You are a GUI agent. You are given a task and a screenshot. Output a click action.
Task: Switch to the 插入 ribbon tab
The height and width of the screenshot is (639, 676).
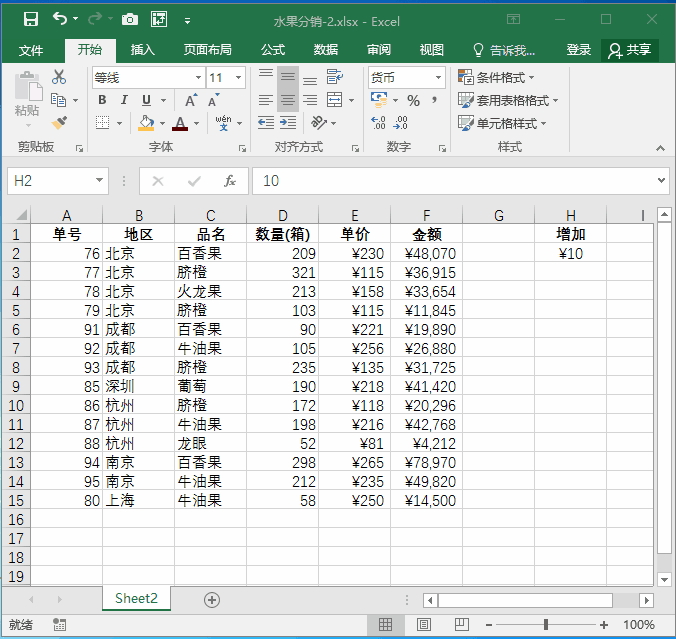point(143,50)
